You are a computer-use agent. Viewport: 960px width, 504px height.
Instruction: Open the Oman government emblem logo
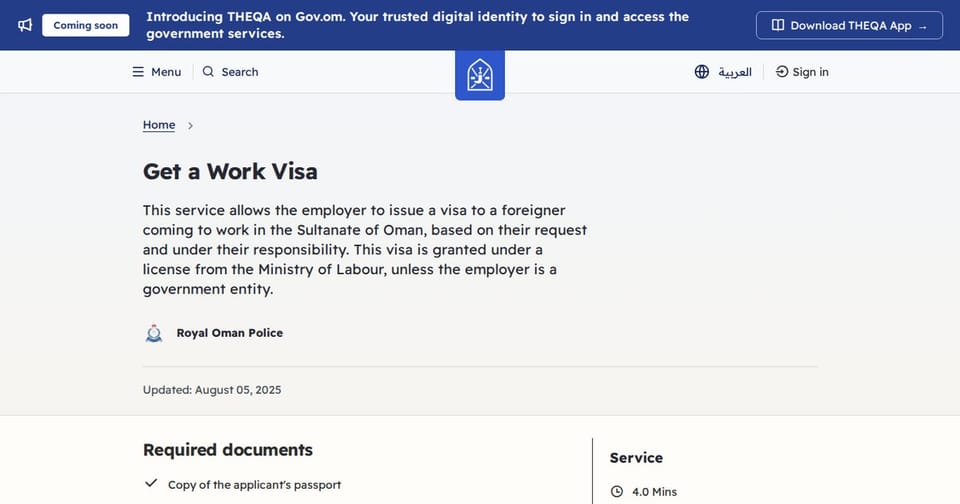[x=480, y=75]
